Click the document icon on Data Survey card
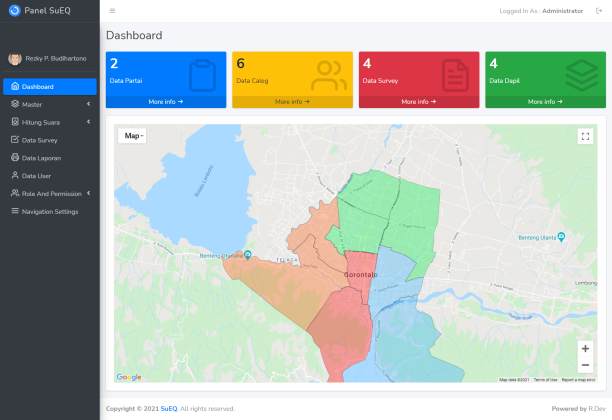 (455, 74)
